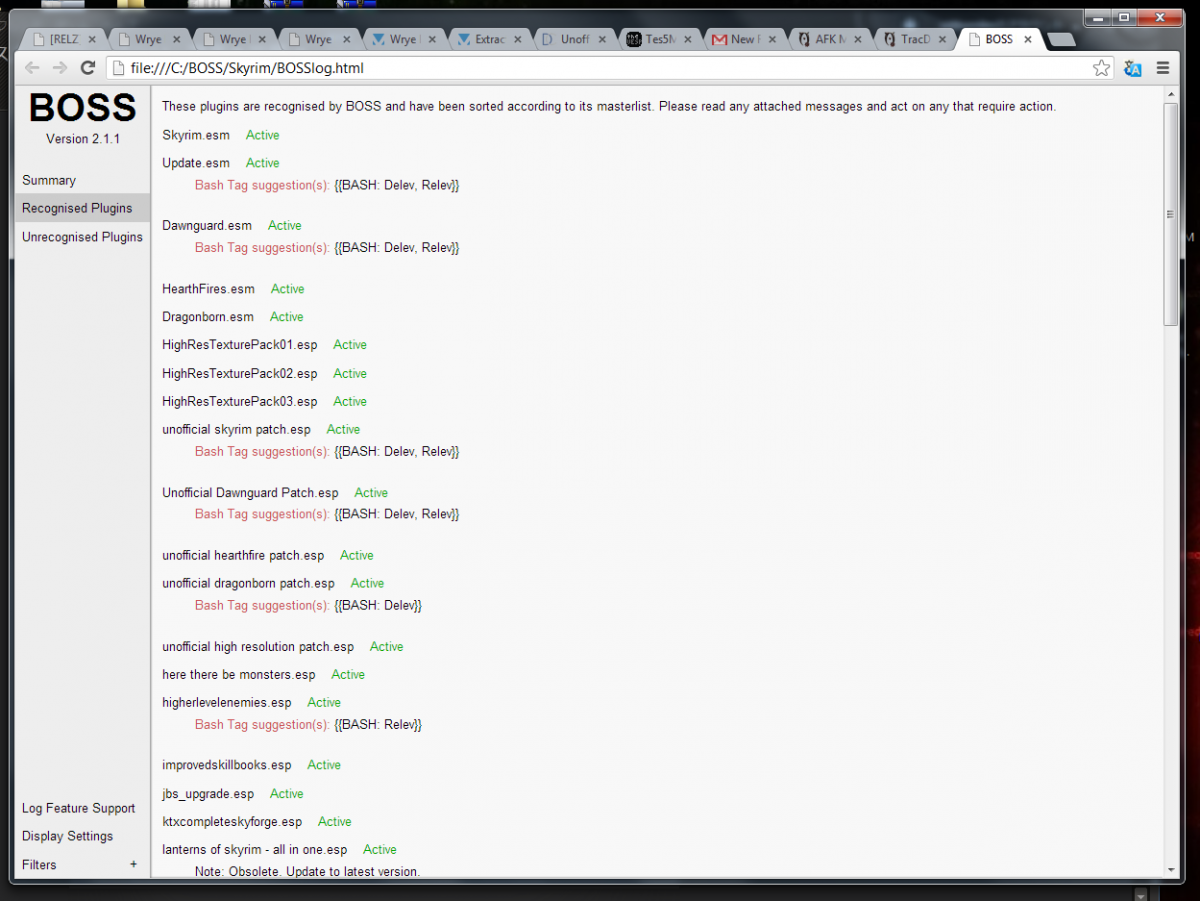Click the HearthFires.esm plugin name

pos(208,289)
